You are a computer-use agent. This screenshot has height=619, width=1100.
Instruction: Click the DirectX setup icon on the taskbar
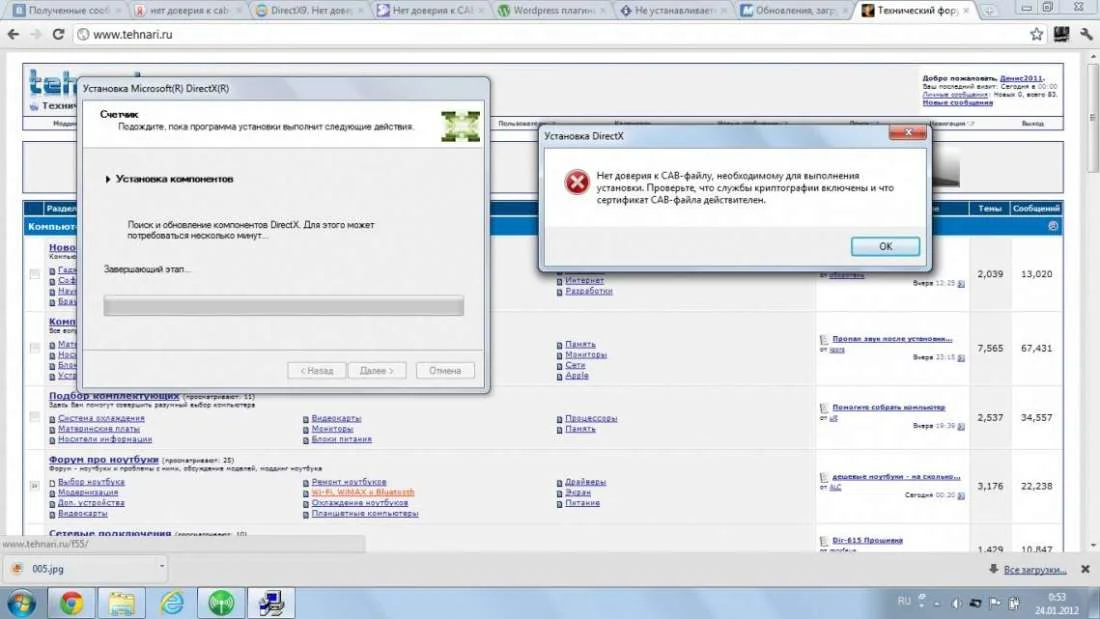click(271, 604)
